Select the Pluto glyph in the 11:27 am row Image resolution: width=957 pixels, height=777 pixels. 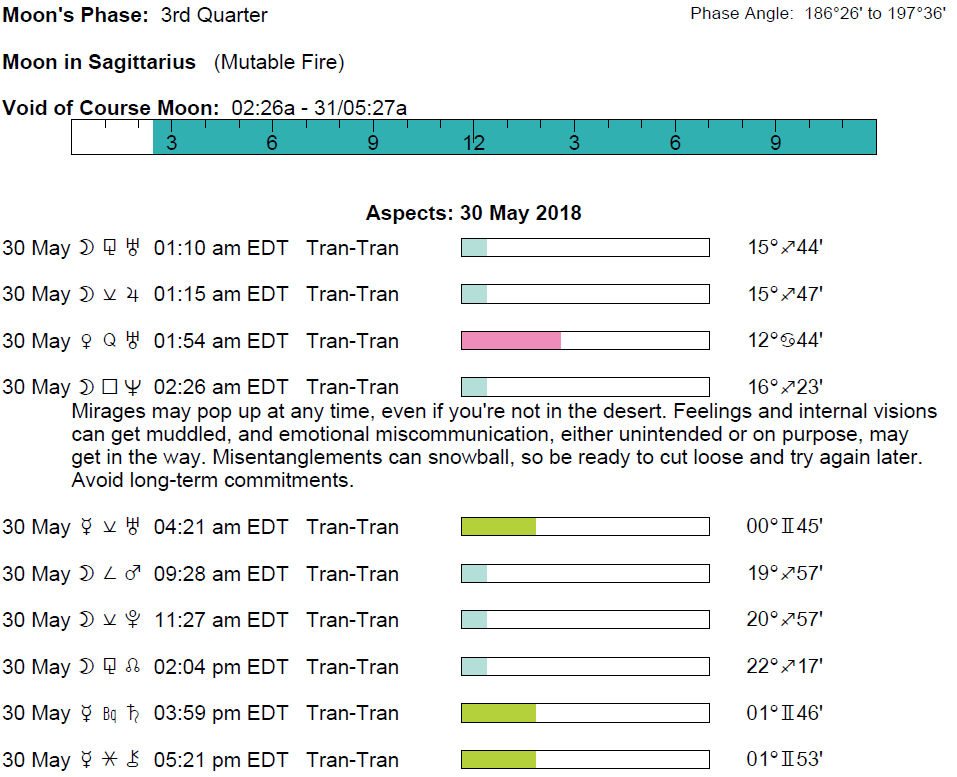(132, 621)
